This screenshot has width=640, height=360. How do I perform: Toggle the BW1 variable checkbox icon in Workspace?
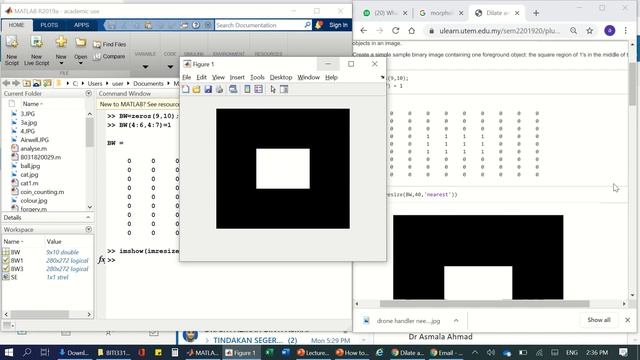click(x=6, y=260)
